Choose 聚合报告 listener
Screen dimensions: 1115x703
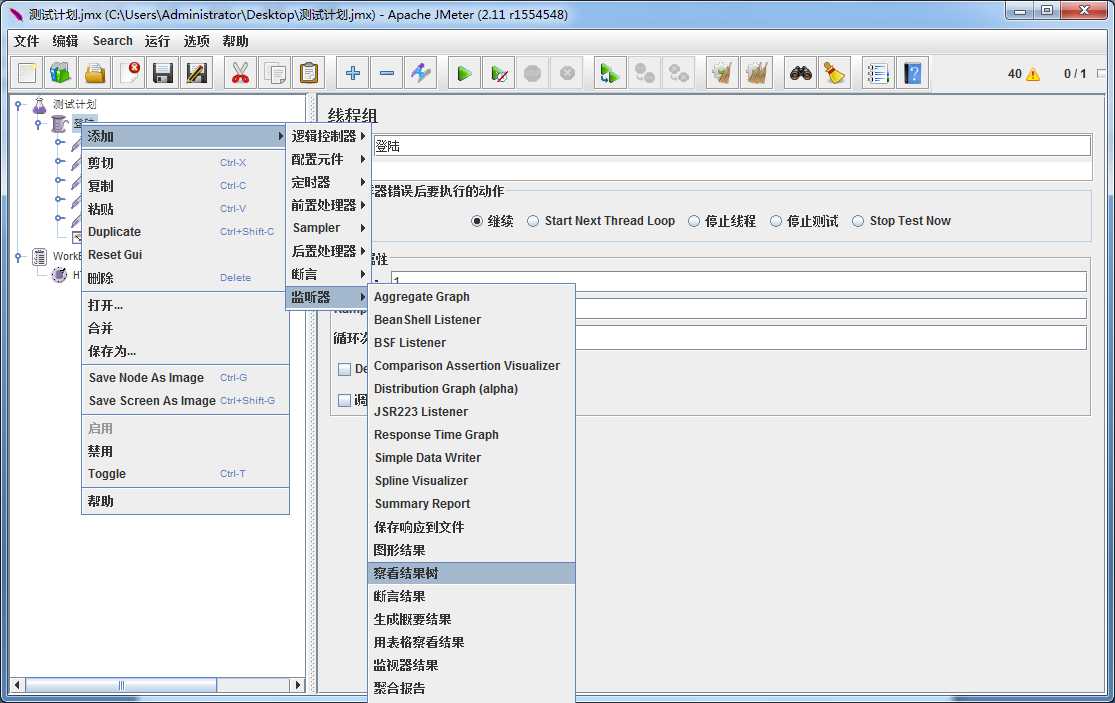coord(471,688)
